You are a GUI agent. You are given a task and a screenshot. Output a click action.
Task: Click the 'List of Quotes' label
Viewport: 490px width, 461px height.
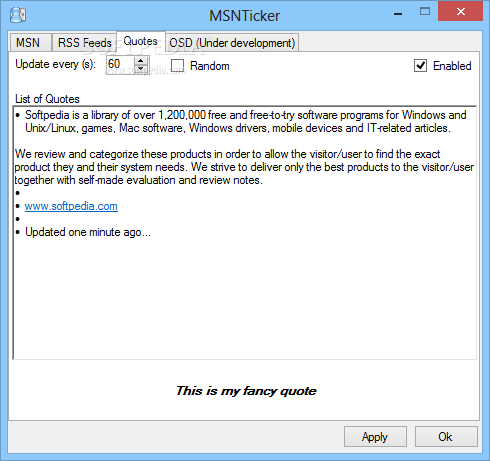[47, 99]
